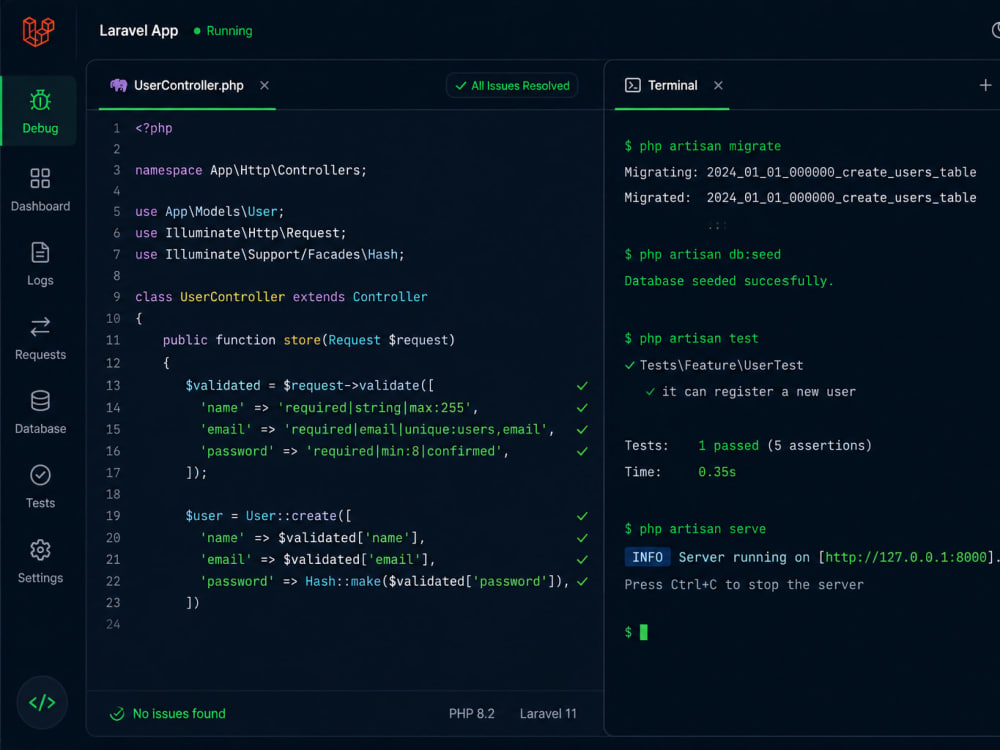The width and height of the screenshot is (1000, 750).
Task: Click 'use App\Models\User;' line
Action: pos(209,211)
